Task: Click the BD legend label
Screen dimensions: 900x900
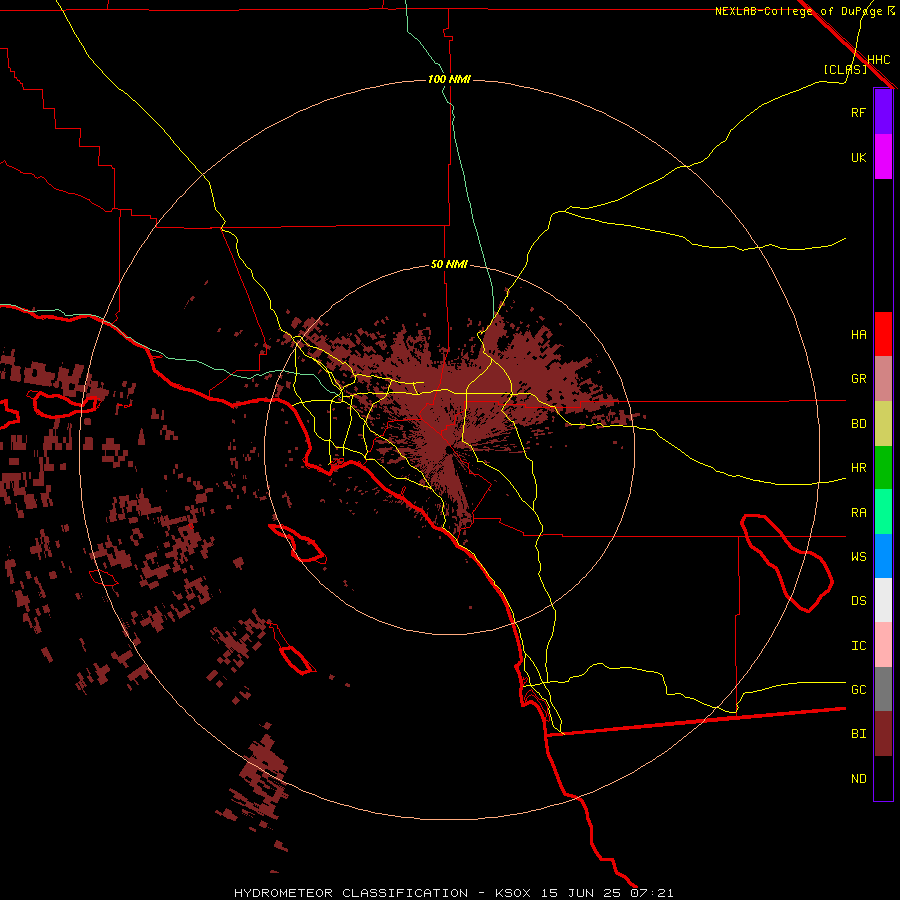Action: tap(858, 424)
